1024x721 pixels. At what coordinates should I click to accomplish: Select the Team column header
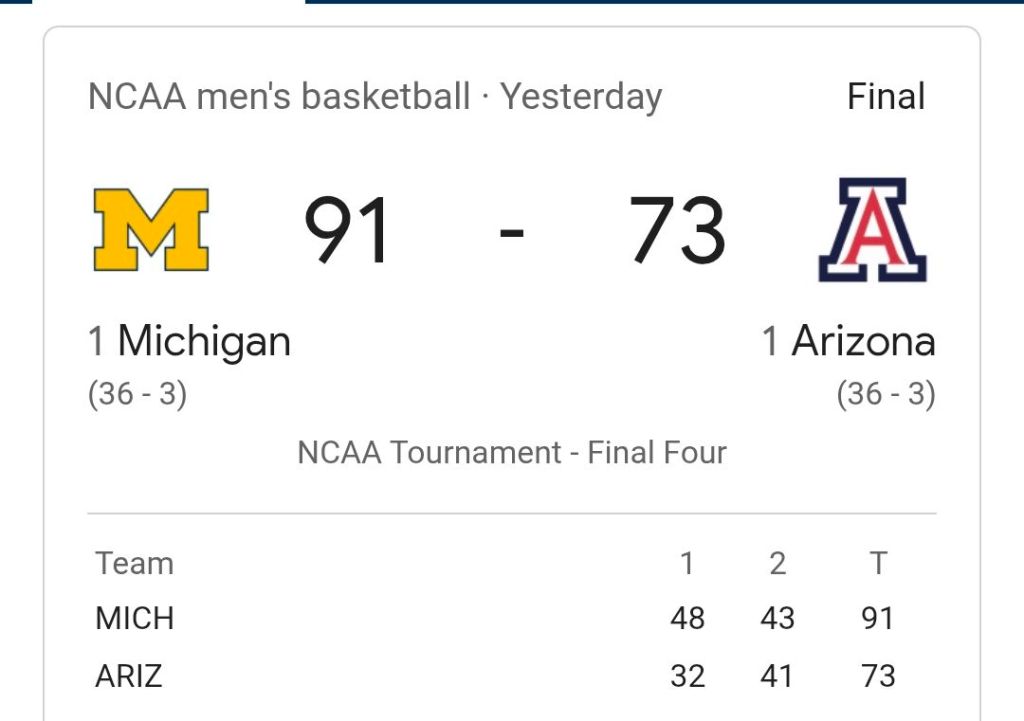pos(135,564)
